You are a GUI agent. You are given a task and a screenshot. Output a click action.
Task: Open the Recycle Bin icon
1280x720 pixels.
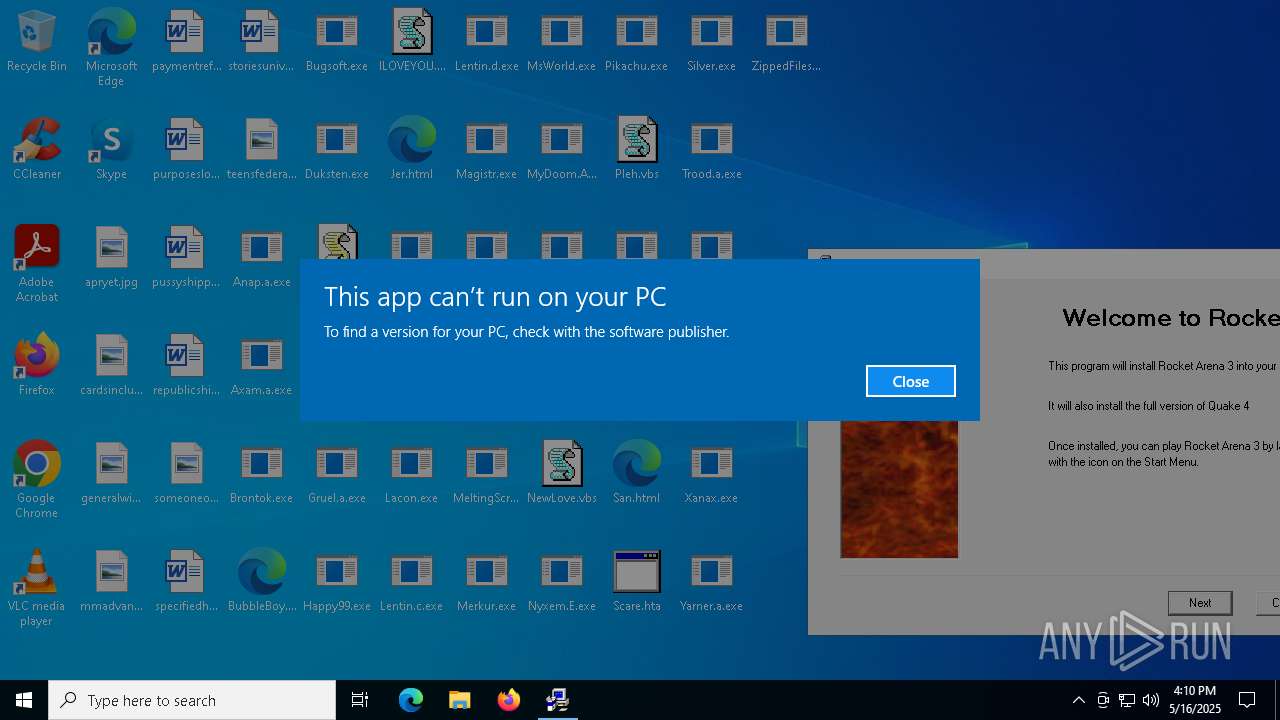37,42
